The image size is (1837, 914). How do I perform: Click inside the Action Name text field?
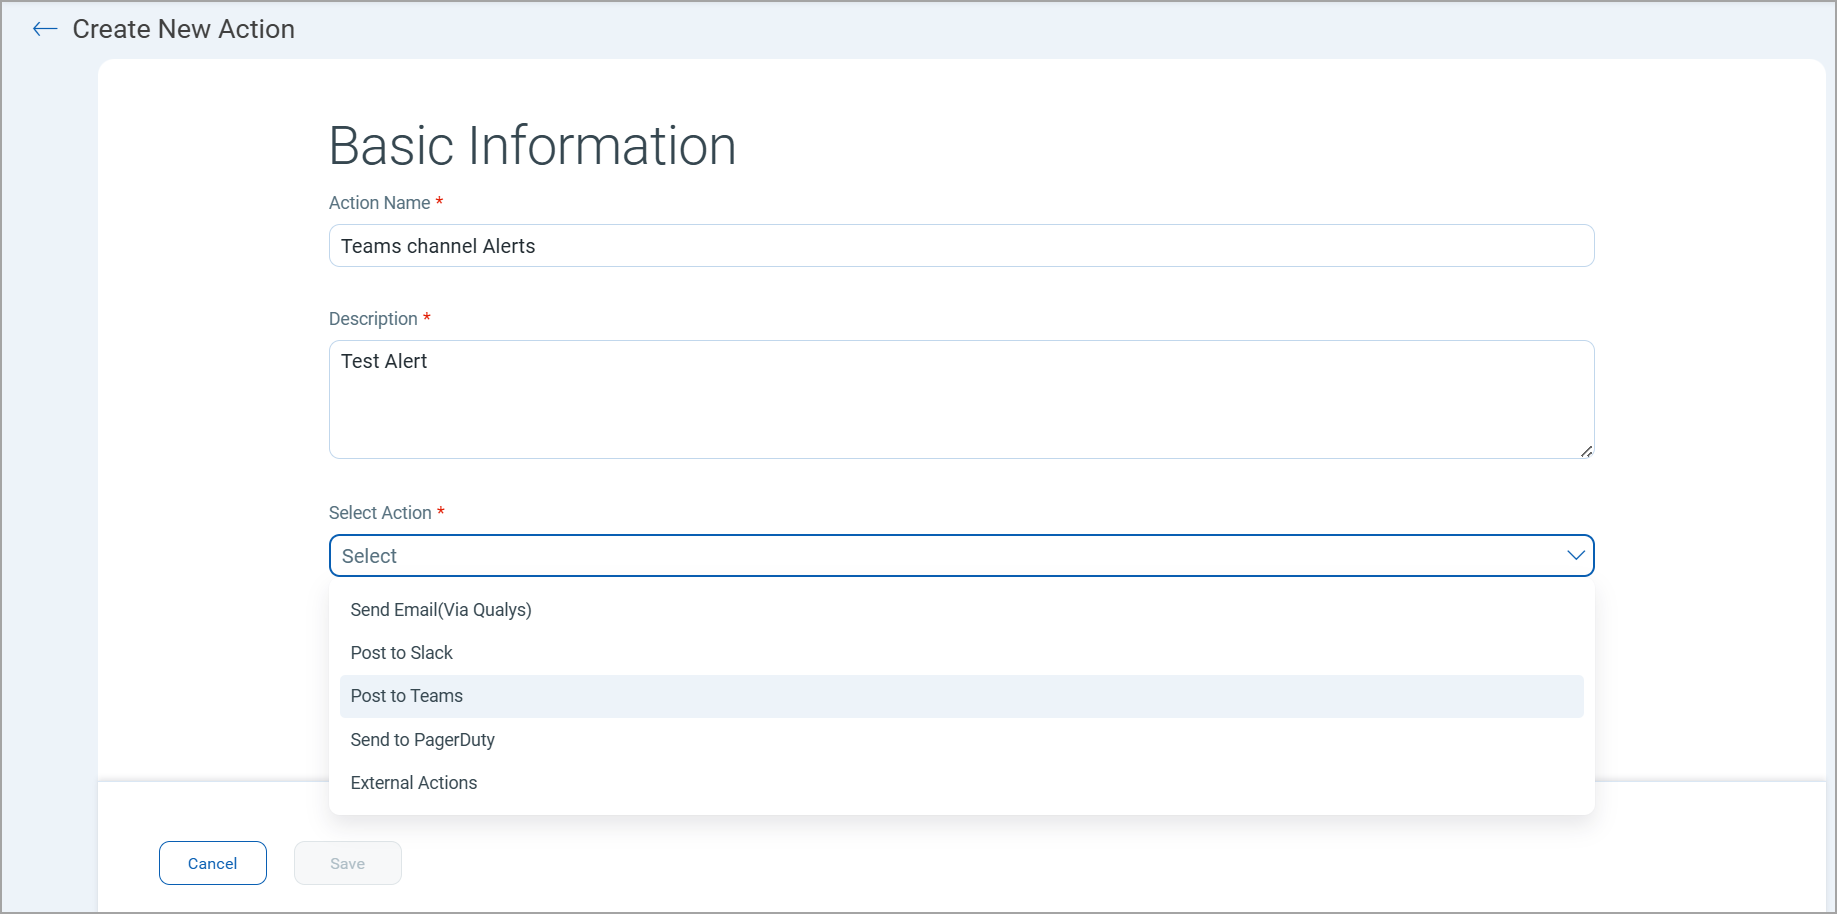(x=960, y=245)
